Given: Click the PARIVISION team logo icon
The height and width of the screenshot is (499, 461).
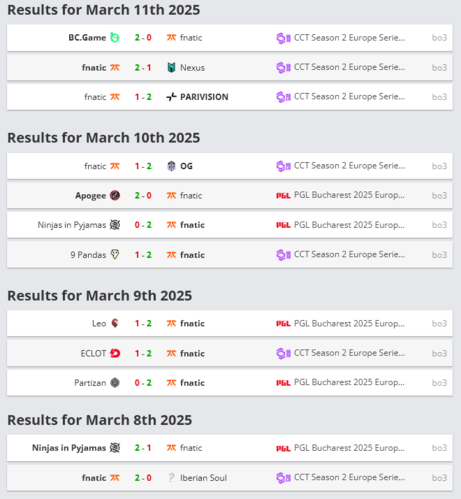Looking at the screenshot, I should (x=171, y=97).
